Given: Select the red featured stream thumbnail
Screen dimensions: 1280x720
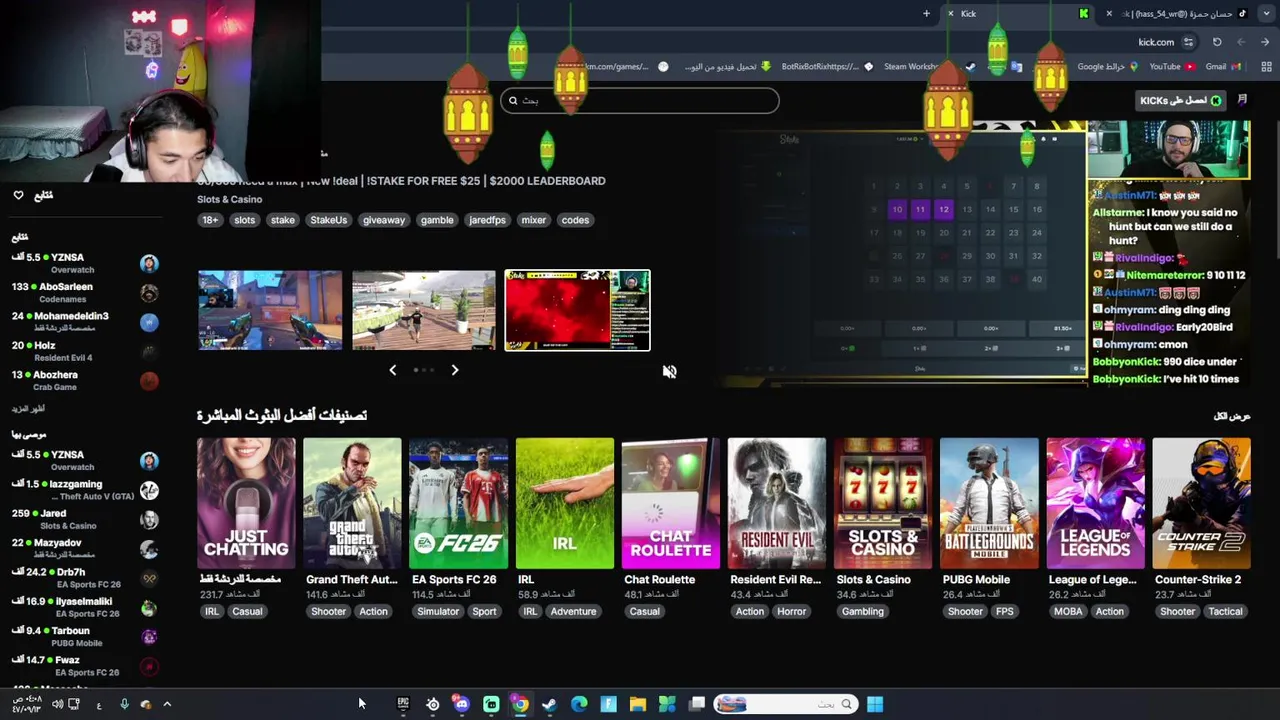Looking at the screenshot, I should [x=577, y=310].
